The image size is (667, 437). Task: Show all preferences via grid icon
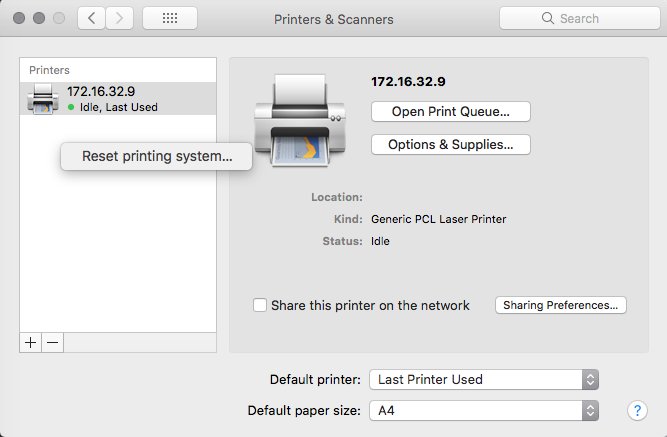[170, 18]
